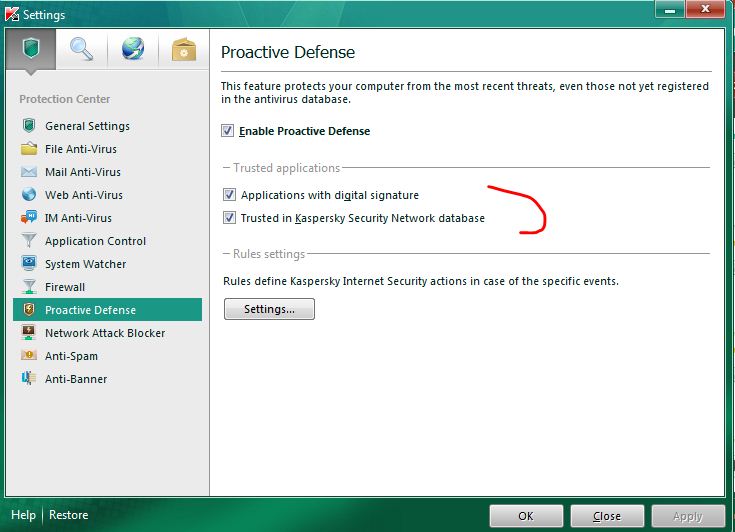This screenshot has height=532, width=735.
Task: Minimize the Settings window
Action: tap(670, 9)
